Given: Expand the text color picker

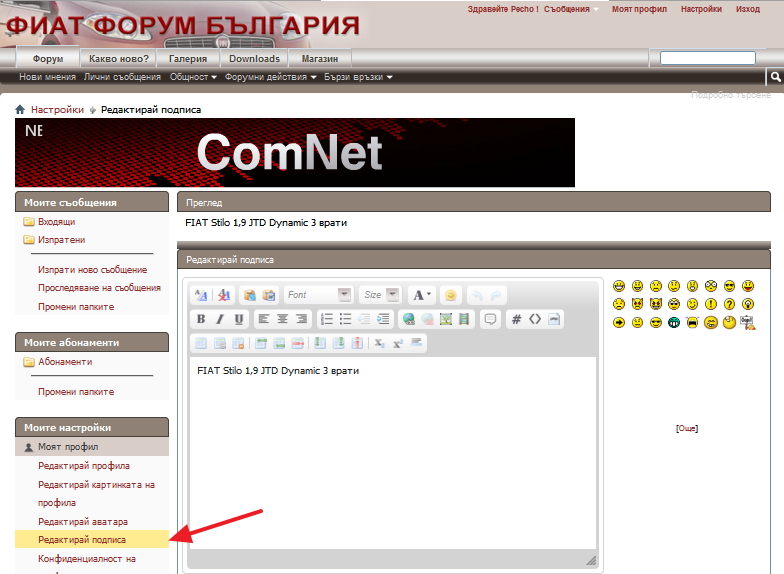Looking at the screenshot, I should (423, 295).
